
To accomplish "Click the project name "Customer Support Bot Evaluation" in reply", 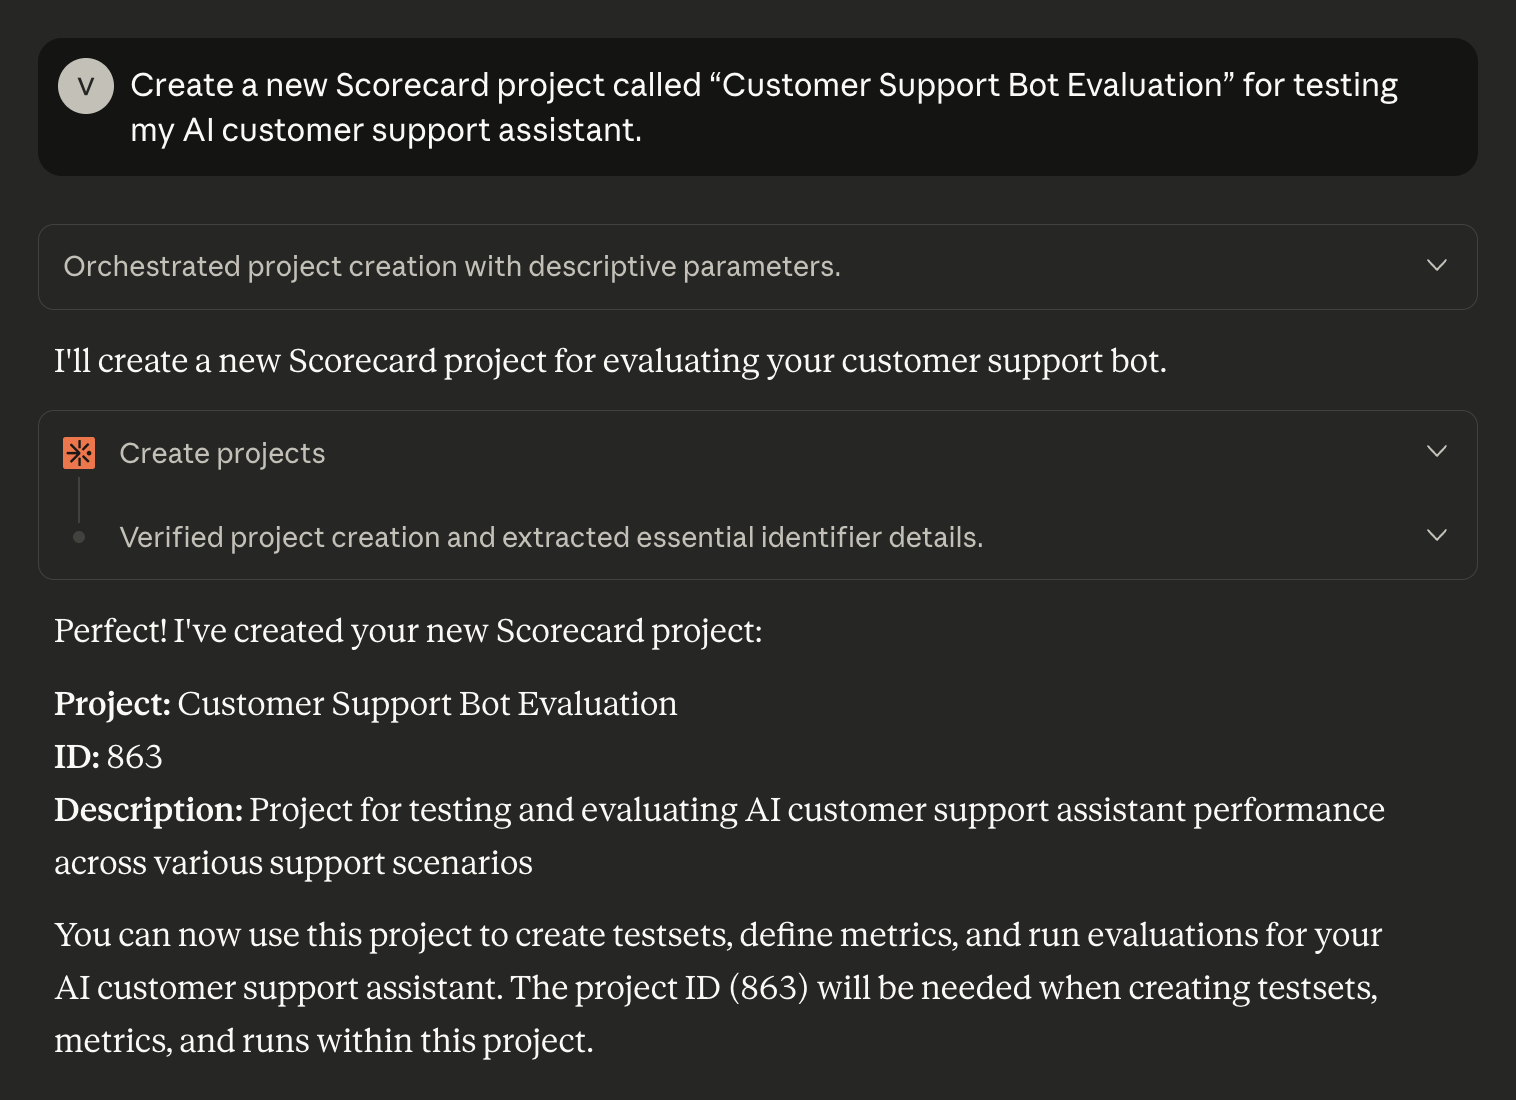I will pos(427,704).
